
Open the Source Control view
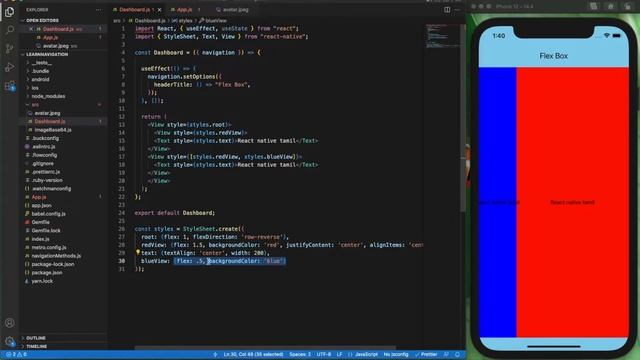tap(9, 49)
